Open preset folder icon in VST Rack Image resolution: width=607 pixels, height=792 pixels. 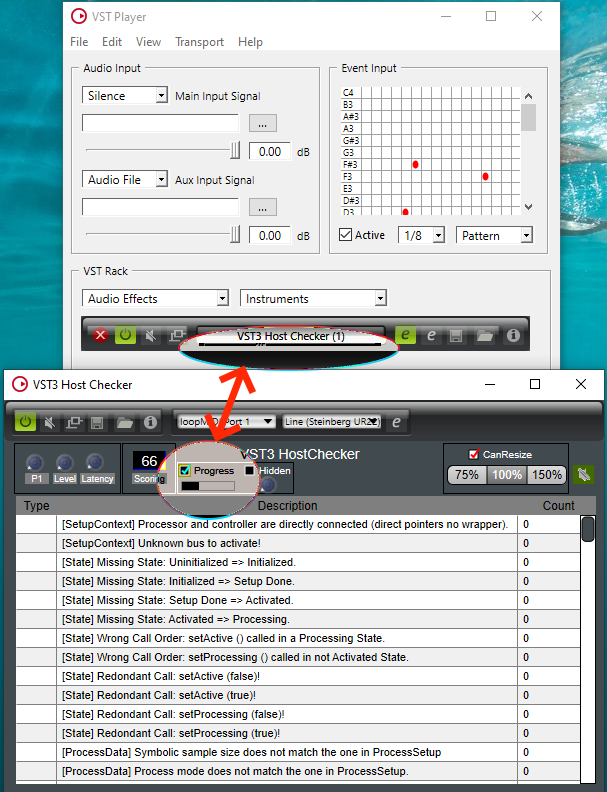coord(485,336)
